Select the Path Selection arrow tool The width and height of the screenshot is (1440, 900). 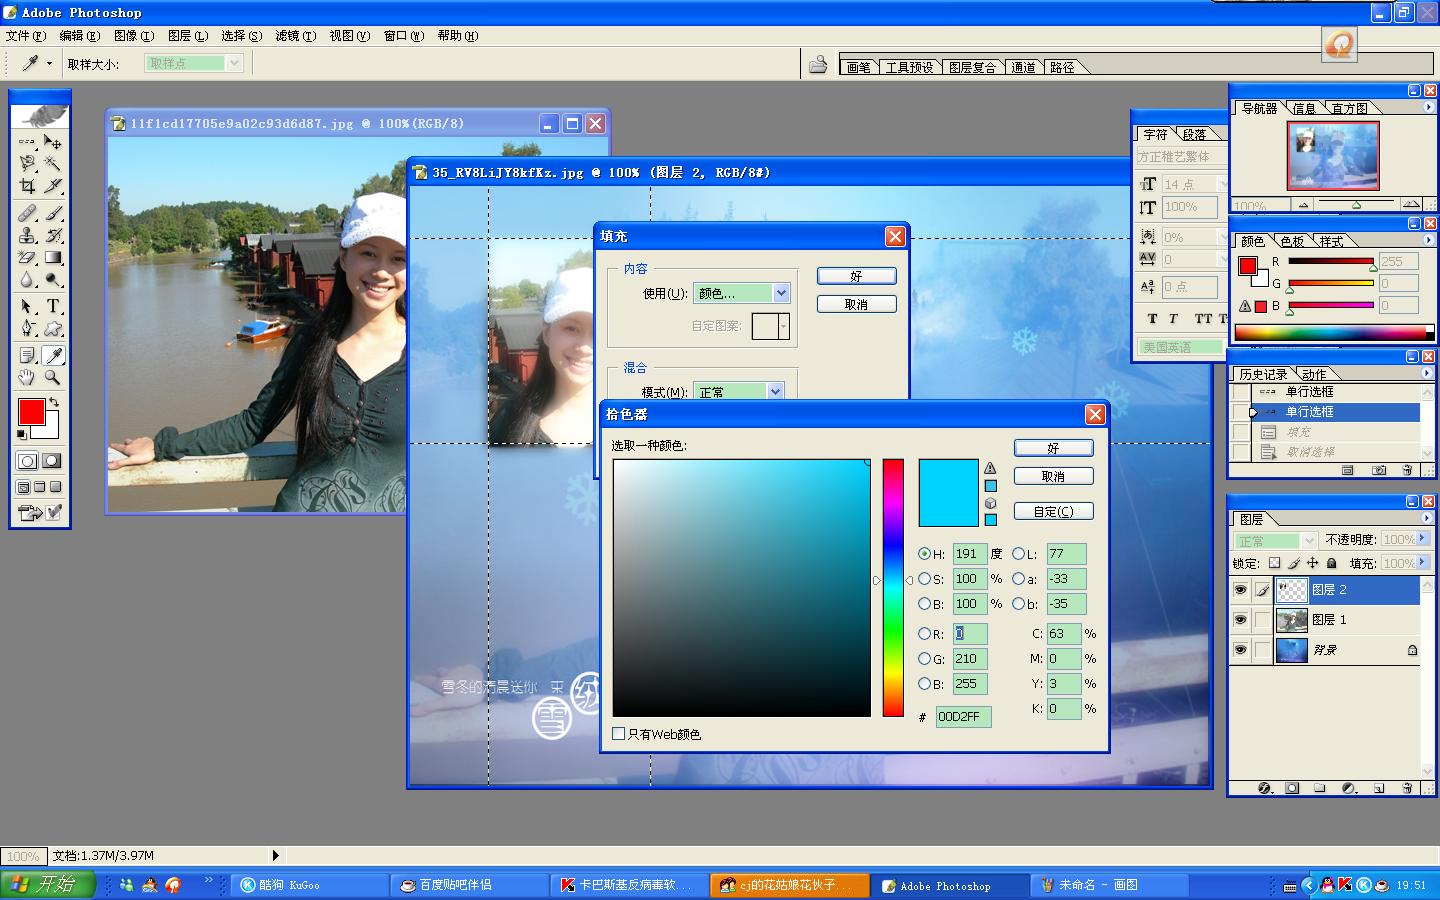[27, 306]
